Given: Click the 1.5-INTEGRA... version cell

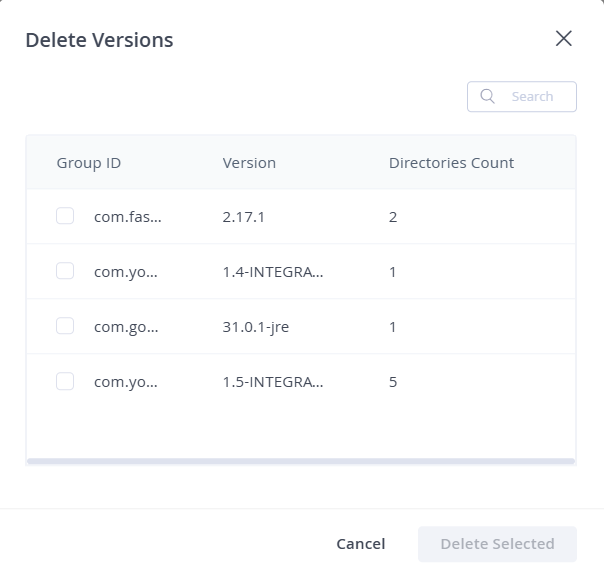Looking at the screenshot, I should pos(273,382).
